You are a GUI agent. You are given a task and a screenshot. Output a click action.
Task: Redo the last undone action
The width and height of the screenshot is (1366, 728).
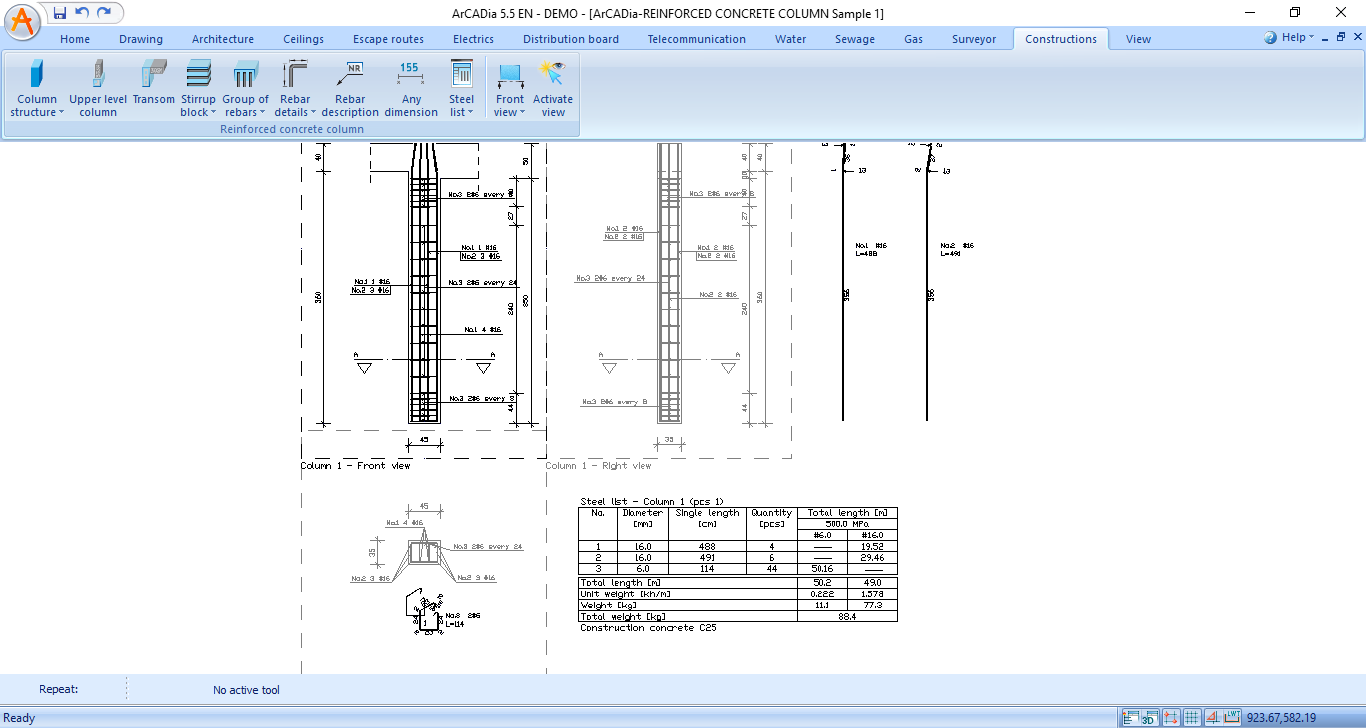point(104,13)
